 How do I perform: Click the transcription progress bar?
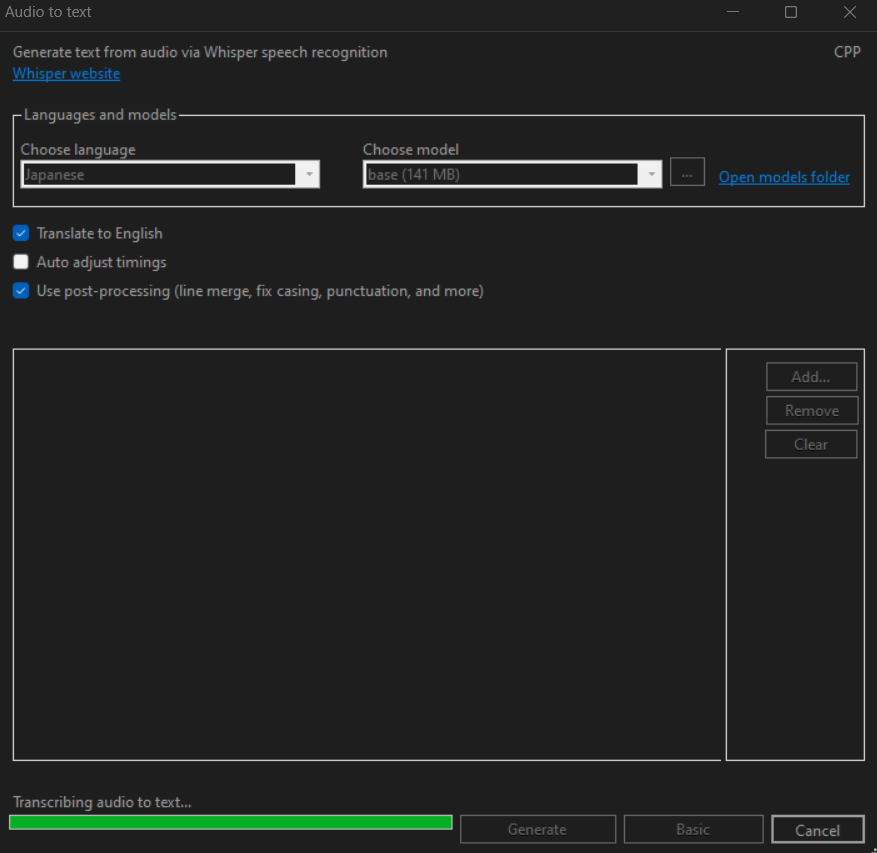pos(230,822)
